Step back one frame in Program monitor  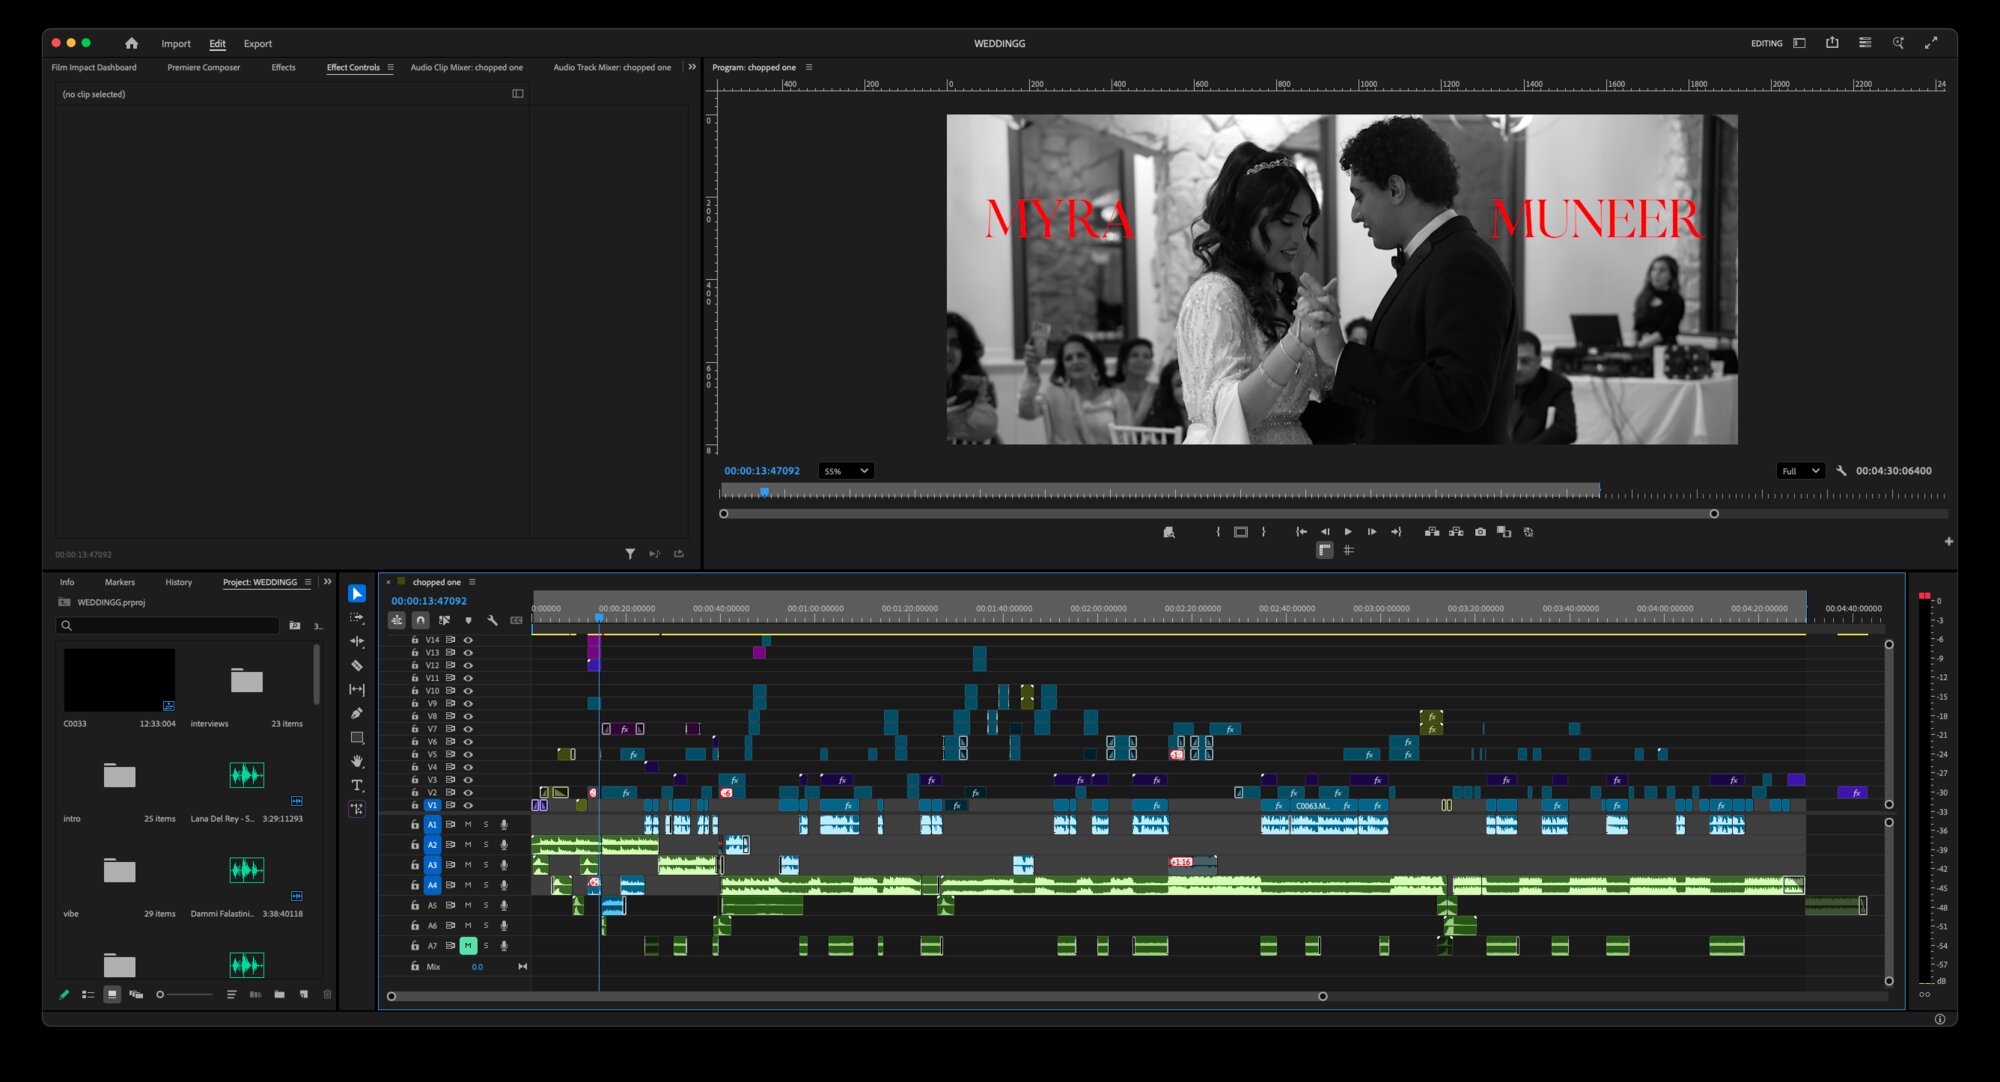(x=1325, y=532)
